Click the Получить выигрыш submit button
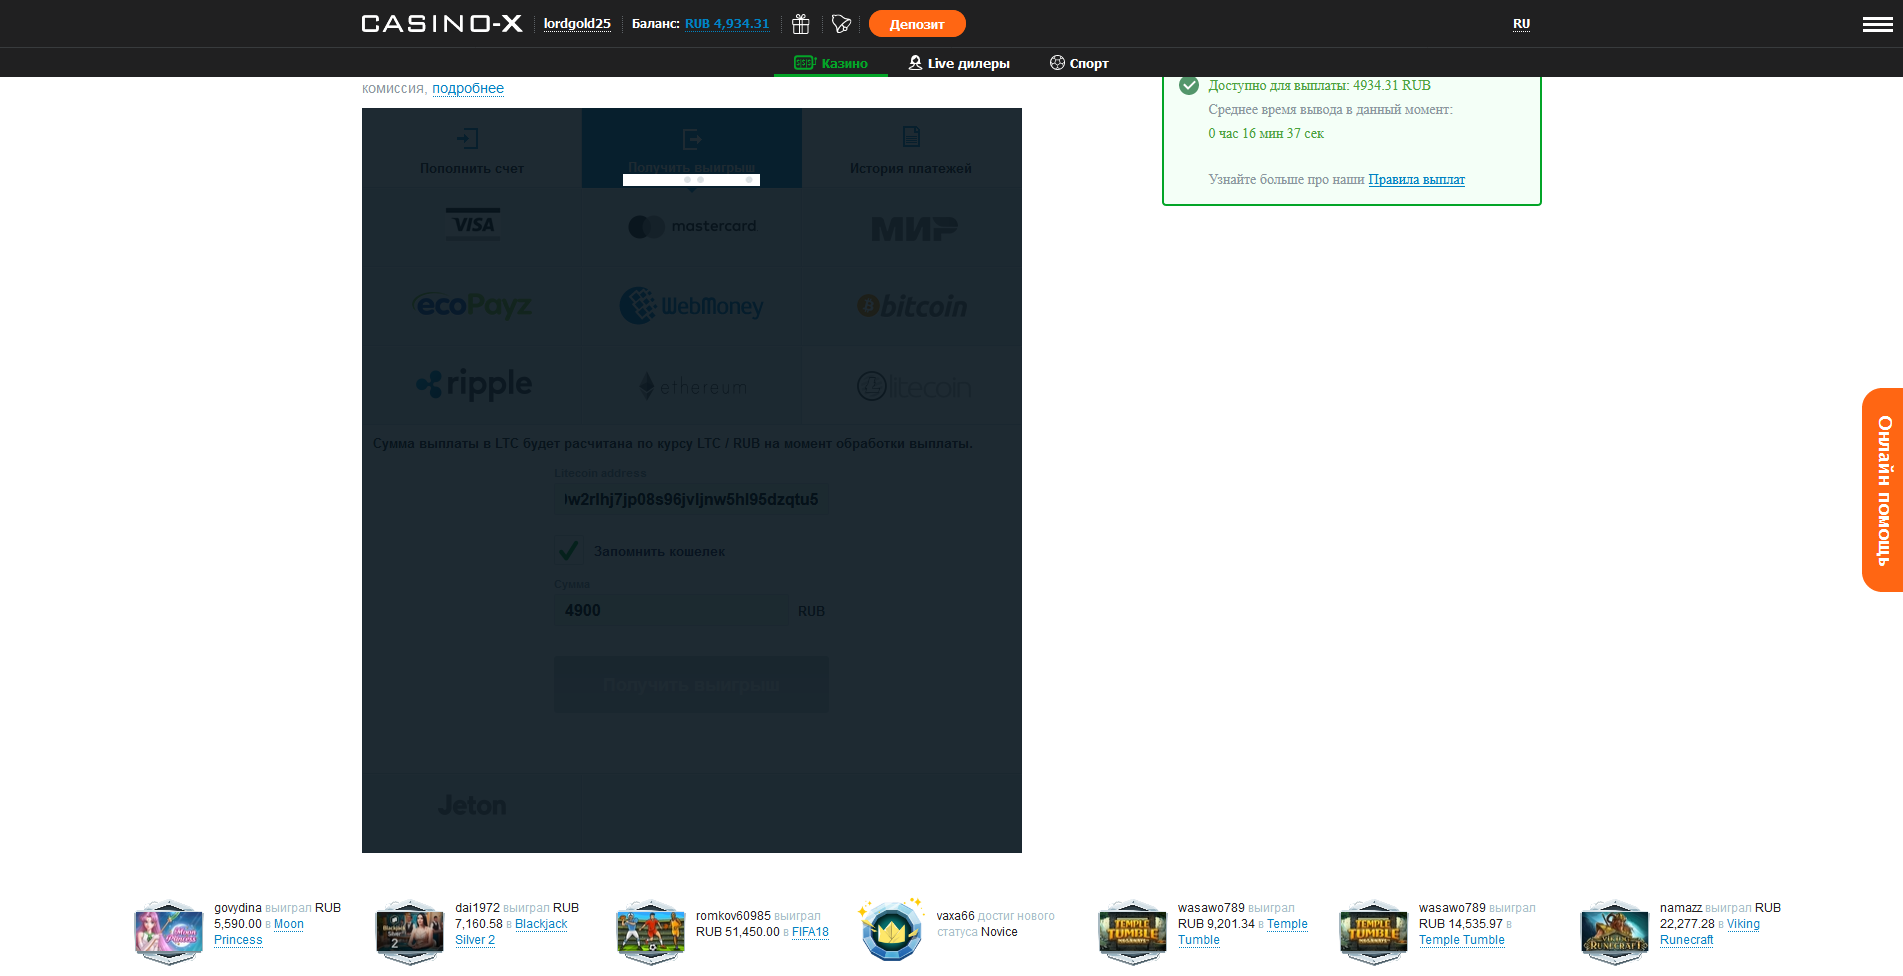 pos(691,684)
